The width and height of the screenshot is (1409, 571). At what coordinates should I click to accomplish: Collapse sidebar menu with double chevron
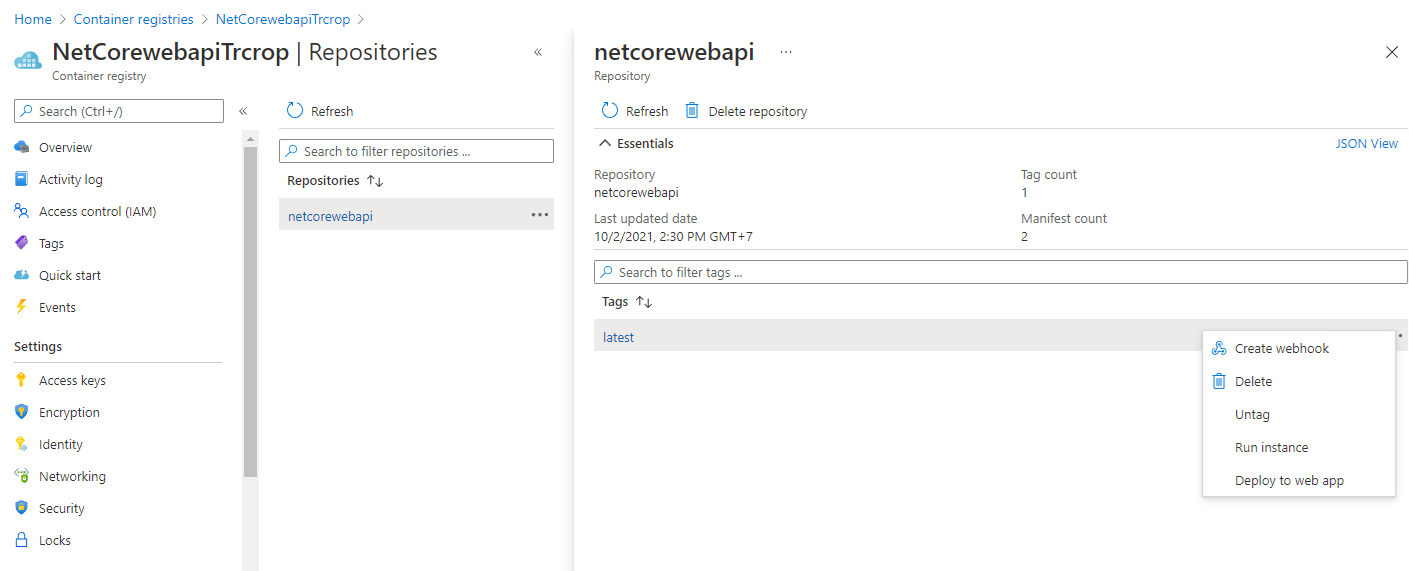click(242, 111)
